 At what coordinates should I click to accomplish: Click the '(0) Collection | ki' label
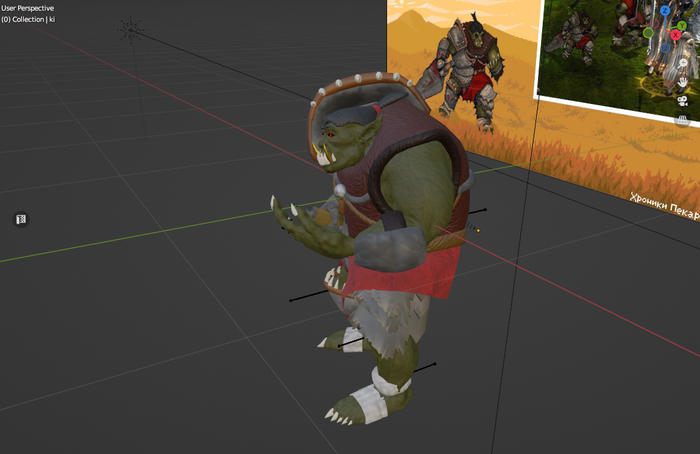pyautogui.click(x=28, y=19)
